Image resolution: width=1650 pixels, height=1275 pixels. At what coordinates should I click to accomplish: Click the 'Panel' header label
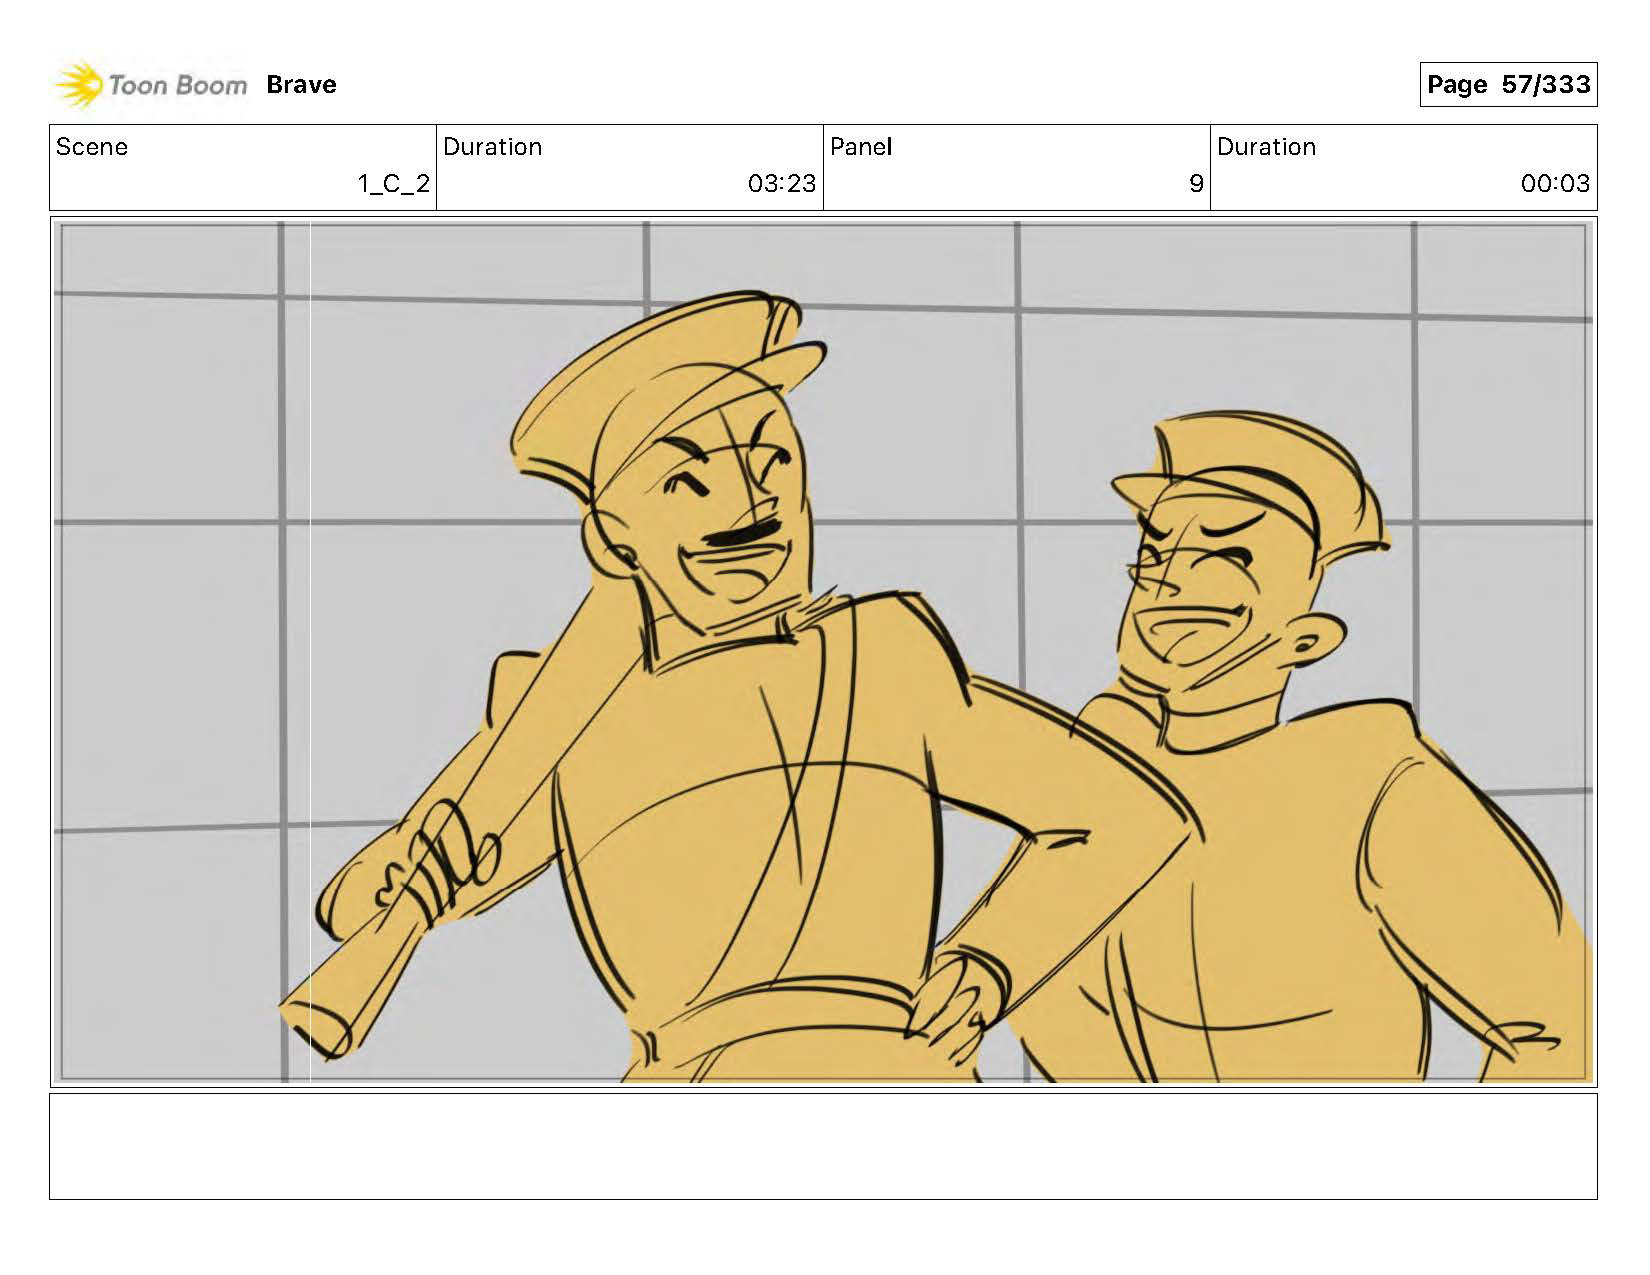(x=861, y=147)
